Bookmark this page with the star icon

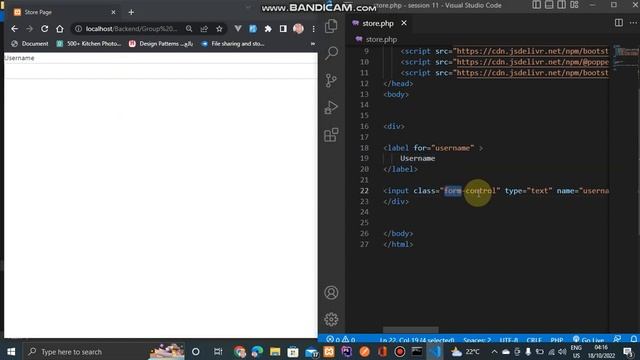[219, 29]
